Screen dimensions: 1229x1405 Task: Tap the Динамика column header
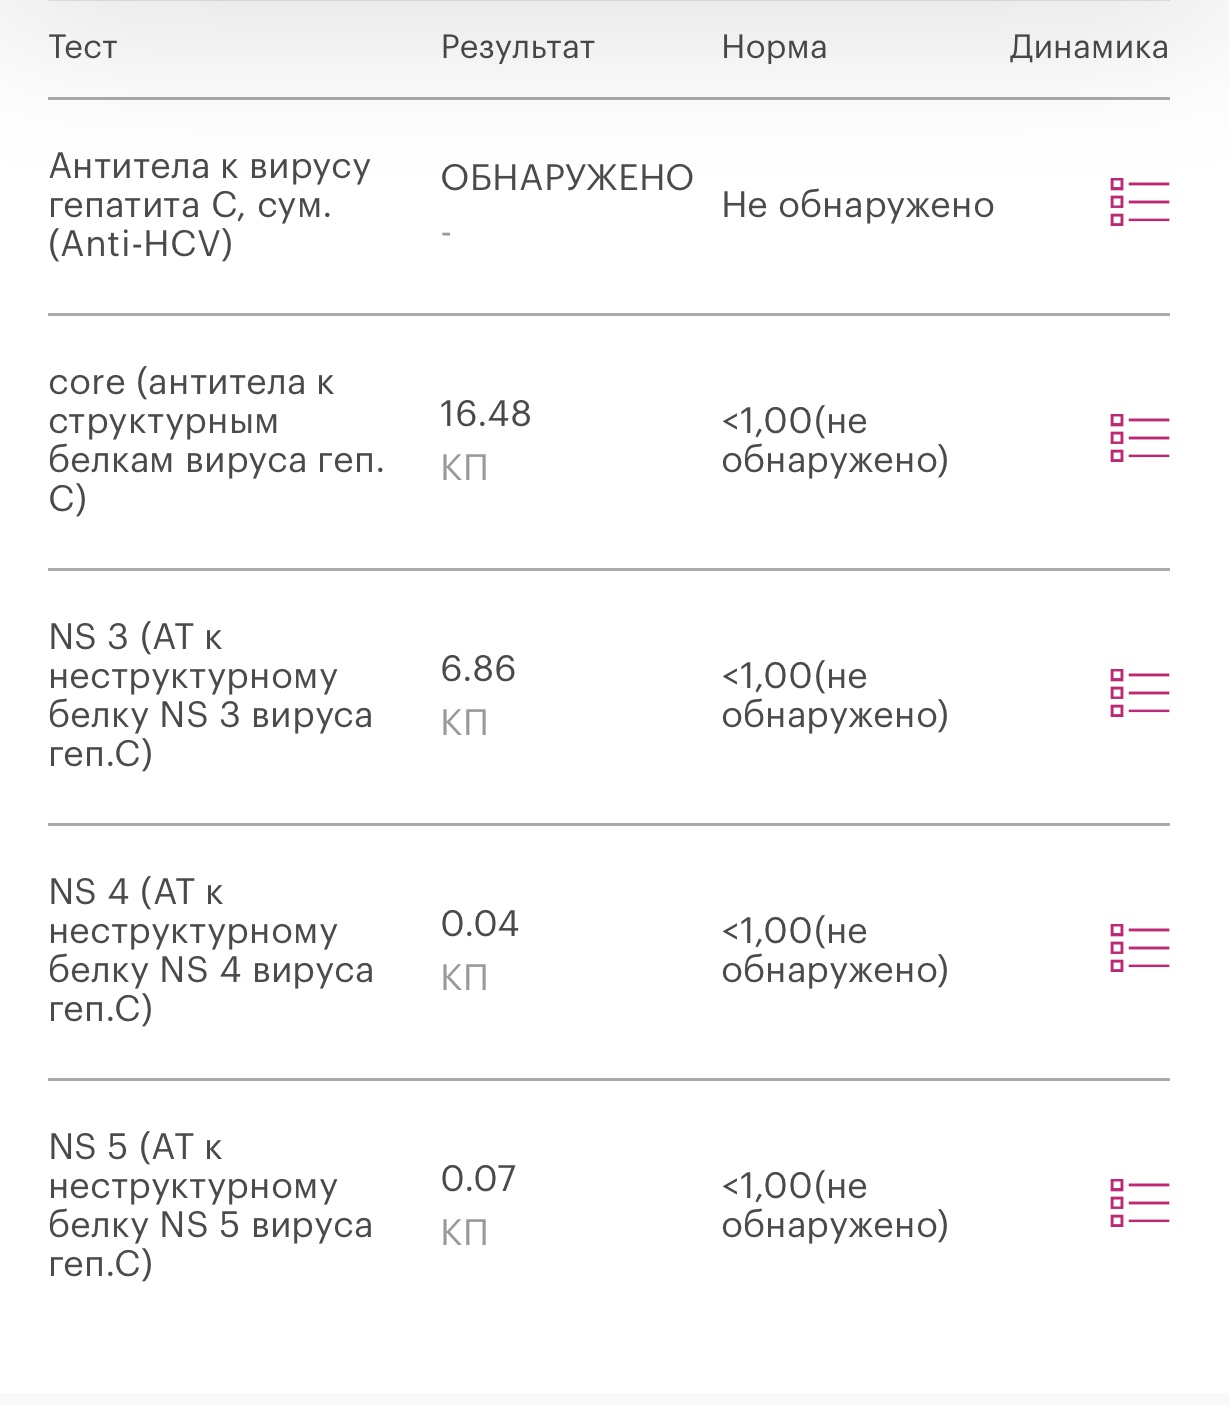point(1088,47)
